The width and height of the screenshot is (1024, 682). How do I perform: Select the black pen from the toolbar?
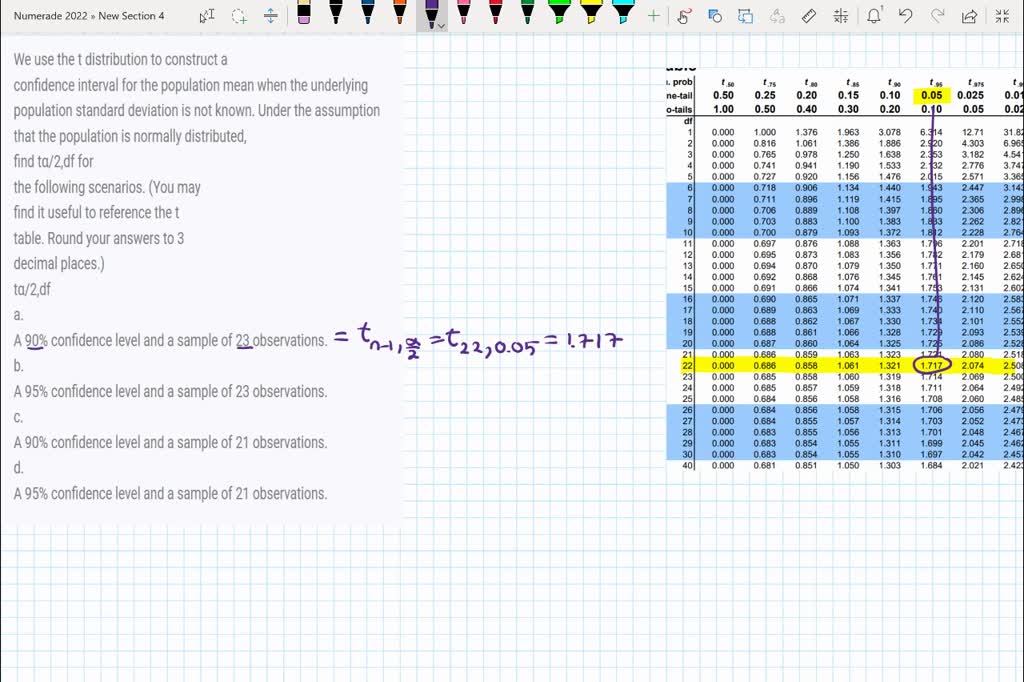point(334,15)
